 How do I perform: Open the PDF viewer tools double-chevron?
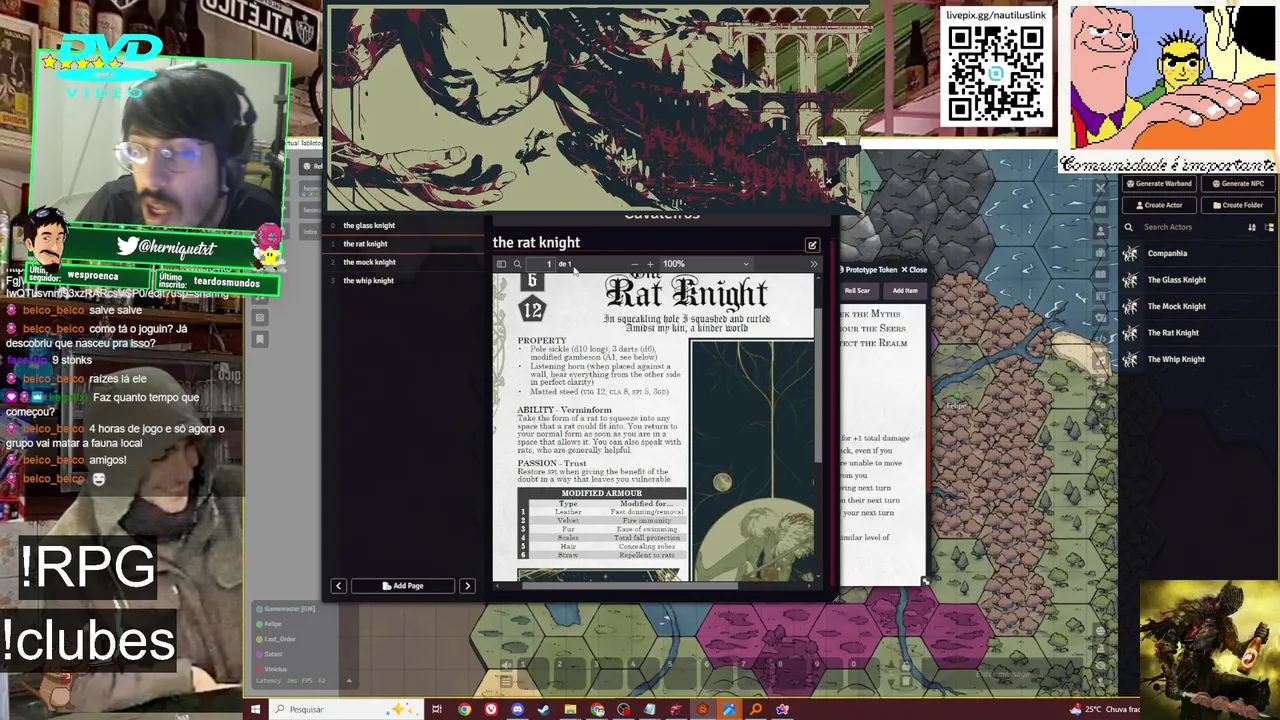tap(813, 264)
